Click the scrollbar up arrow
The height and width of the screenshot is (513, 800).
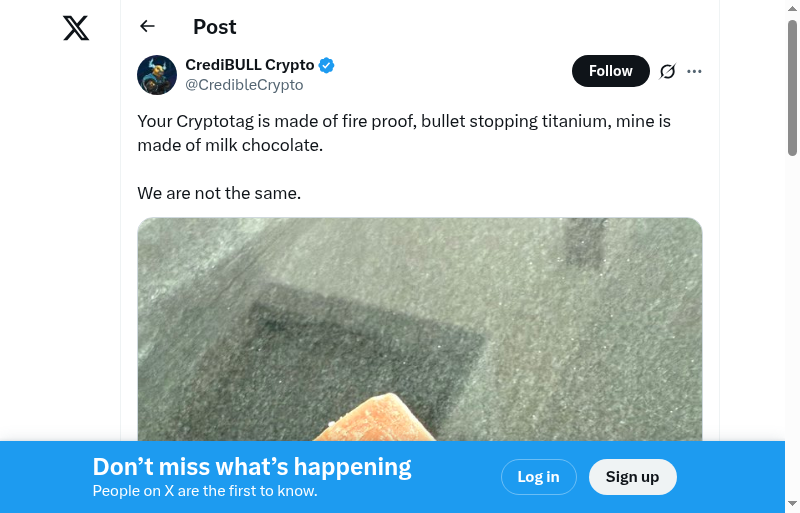(x=792, y=9)
